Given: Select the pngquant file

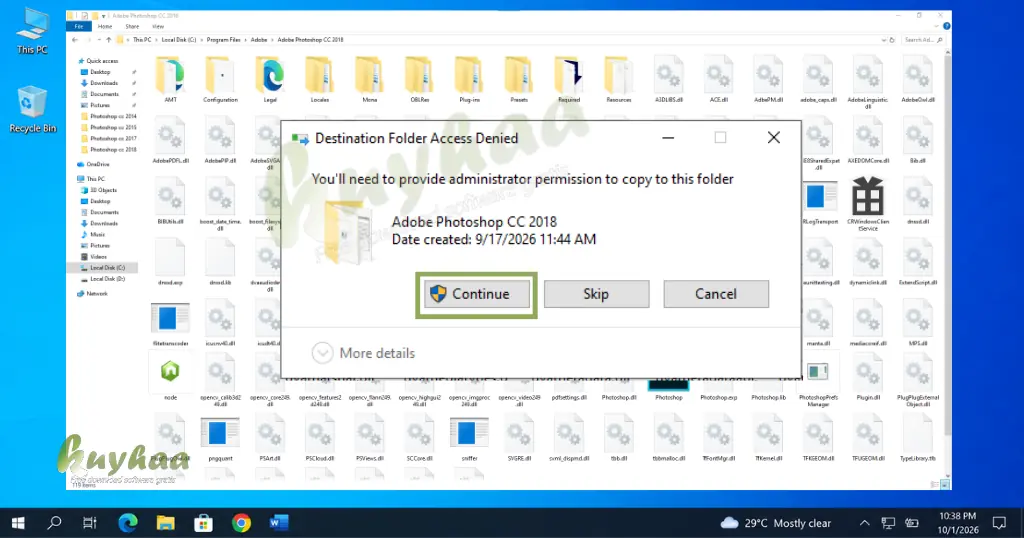Looking at the screenshot, I should (x=220, y=439).
